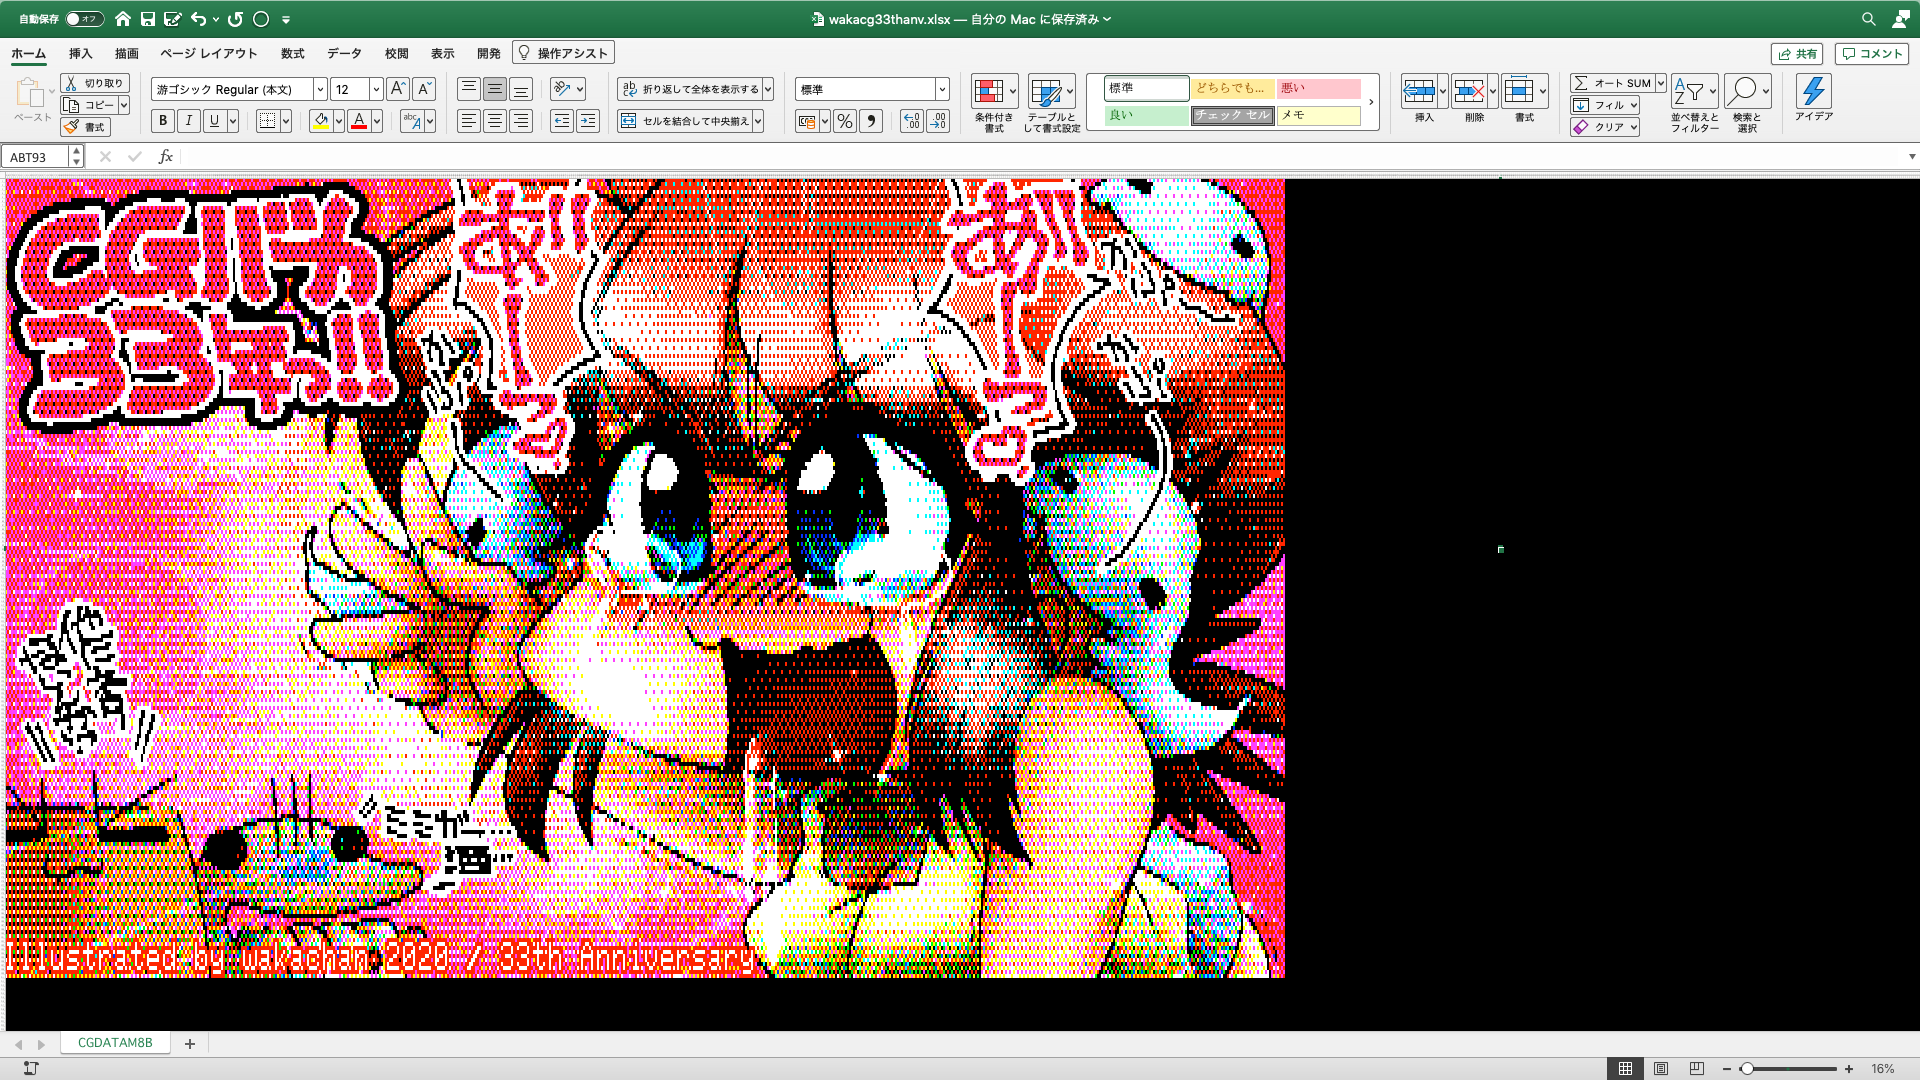This screenshot has width=1920, height=1080.
Task: Open the Data ribbon tab
Action: tap(344, 53)
